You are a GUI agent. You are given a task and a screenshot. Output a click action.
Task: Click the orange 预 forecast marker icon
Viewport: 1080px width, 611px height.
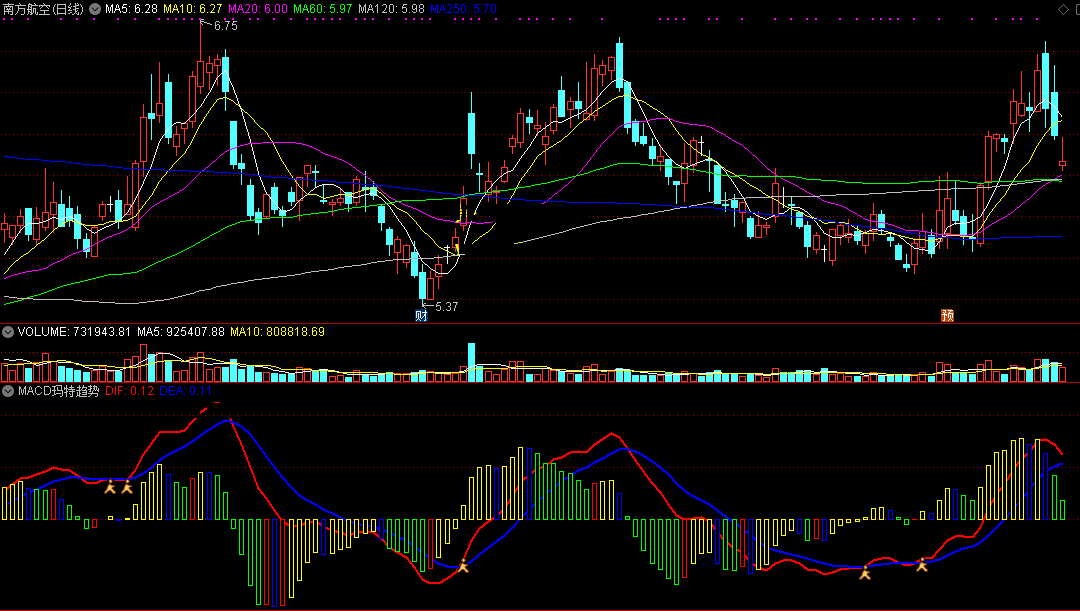point(948,315)
